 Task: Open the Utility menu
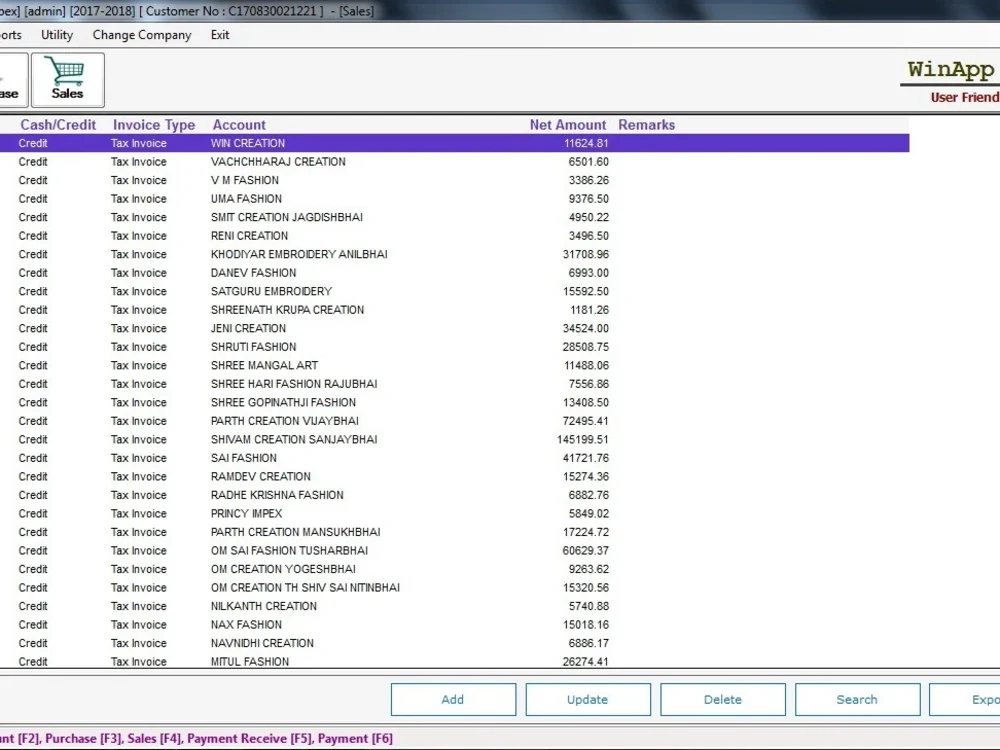pos(57,35)
